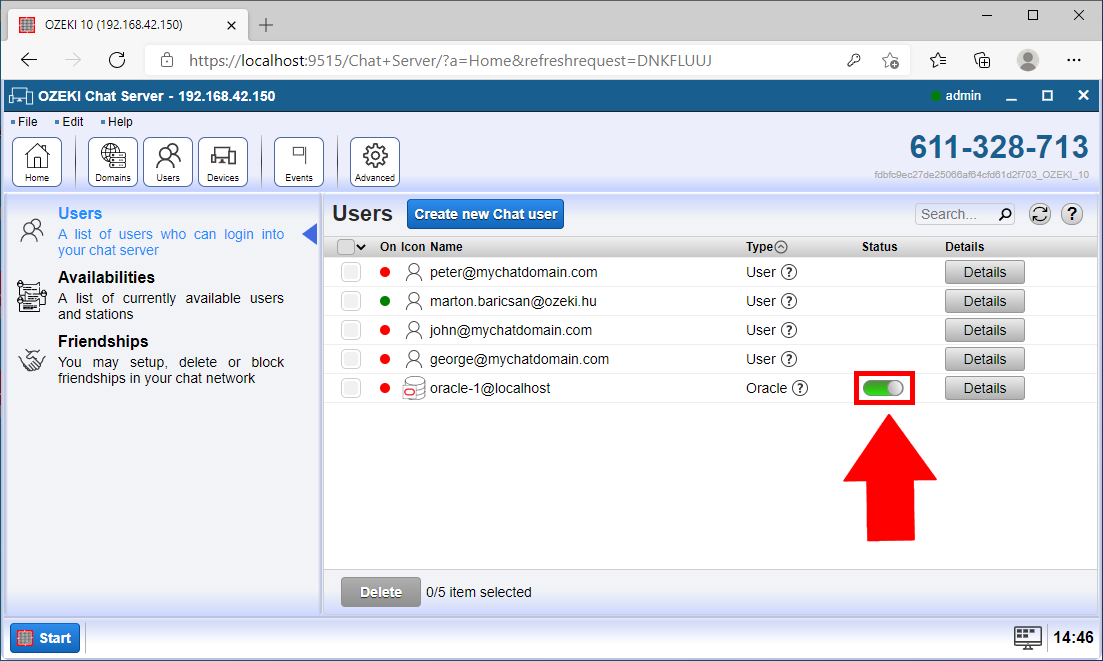Image resolution: width=1103 pixels, height=661 pixels.
Task: Open the Home icon in the toolbar
Action: point(36,160)
